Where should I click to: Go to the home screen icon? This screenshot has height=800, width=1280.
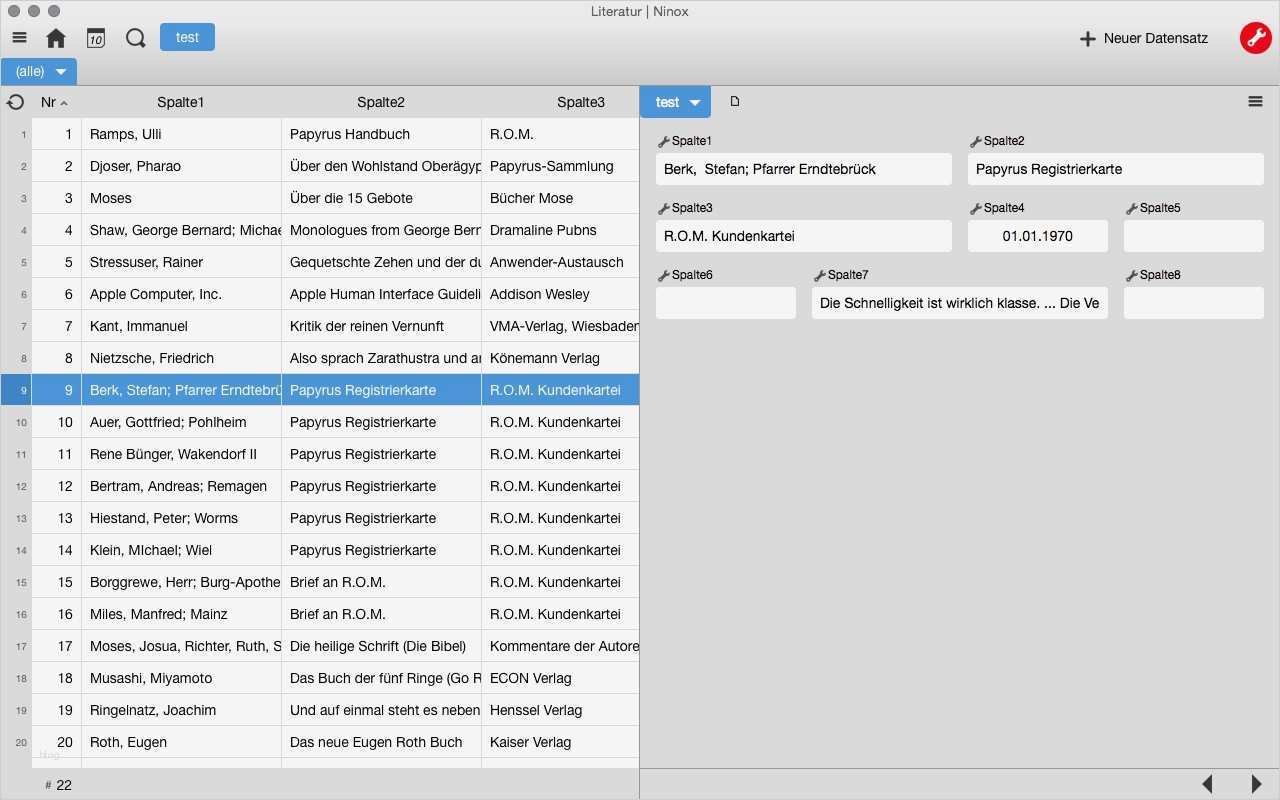point(56,38)
